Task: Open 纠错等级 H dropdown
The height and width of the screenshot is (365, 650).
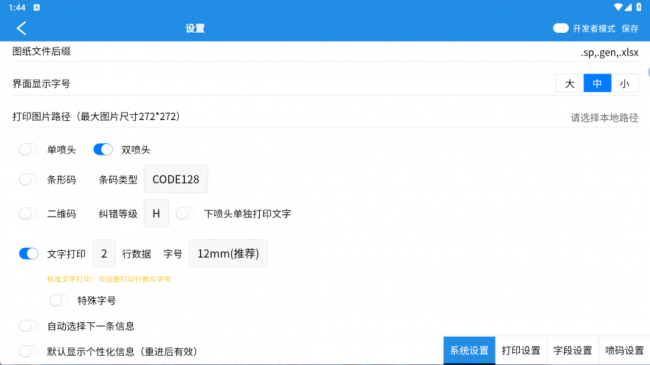Action: click(x=156, y=213)
